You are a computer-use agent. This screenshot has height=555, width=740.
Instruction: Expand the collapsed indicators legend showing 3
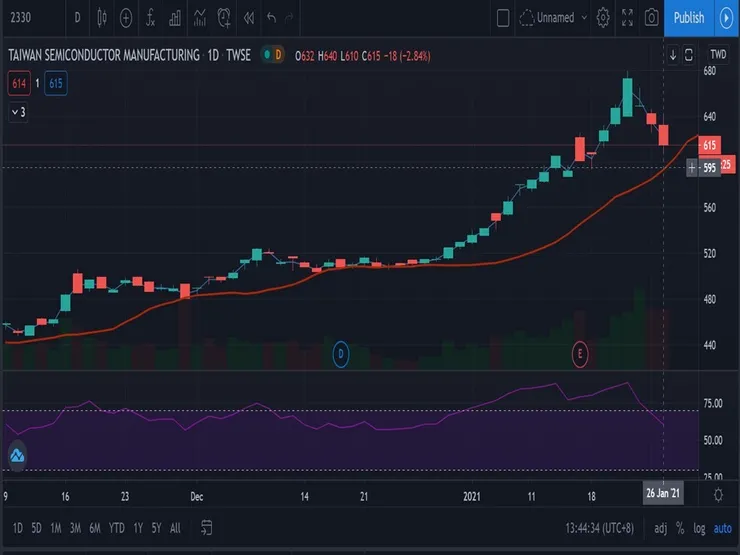(18, 112)
